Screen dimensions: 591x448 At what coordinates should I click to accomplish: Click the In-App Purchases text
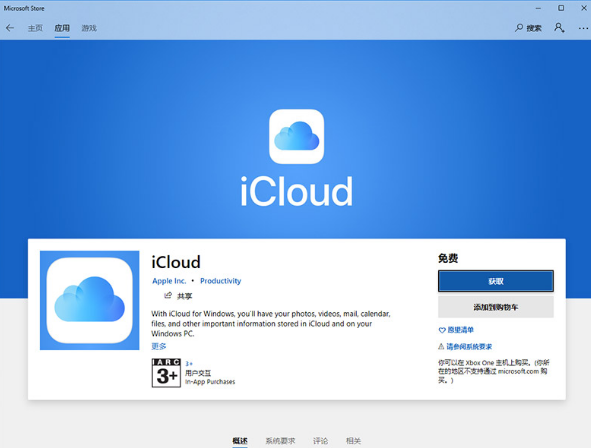(210, 382)
